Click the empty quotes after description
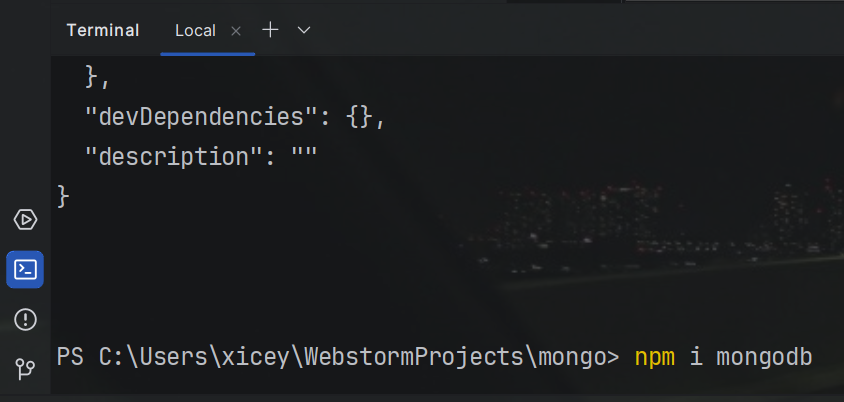The width and height of the screenshot is (844, 402). click(x=303, y=157)
